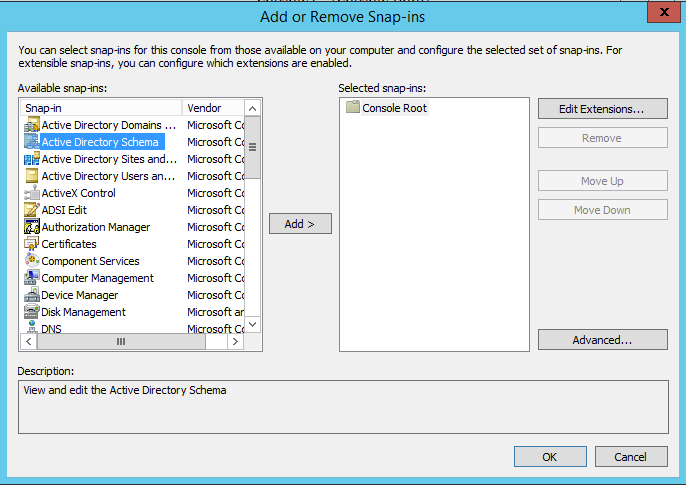This screenshot has height=485, width=686.
Task: Select "ActiveX Control" row text
Action: point(78,193)
